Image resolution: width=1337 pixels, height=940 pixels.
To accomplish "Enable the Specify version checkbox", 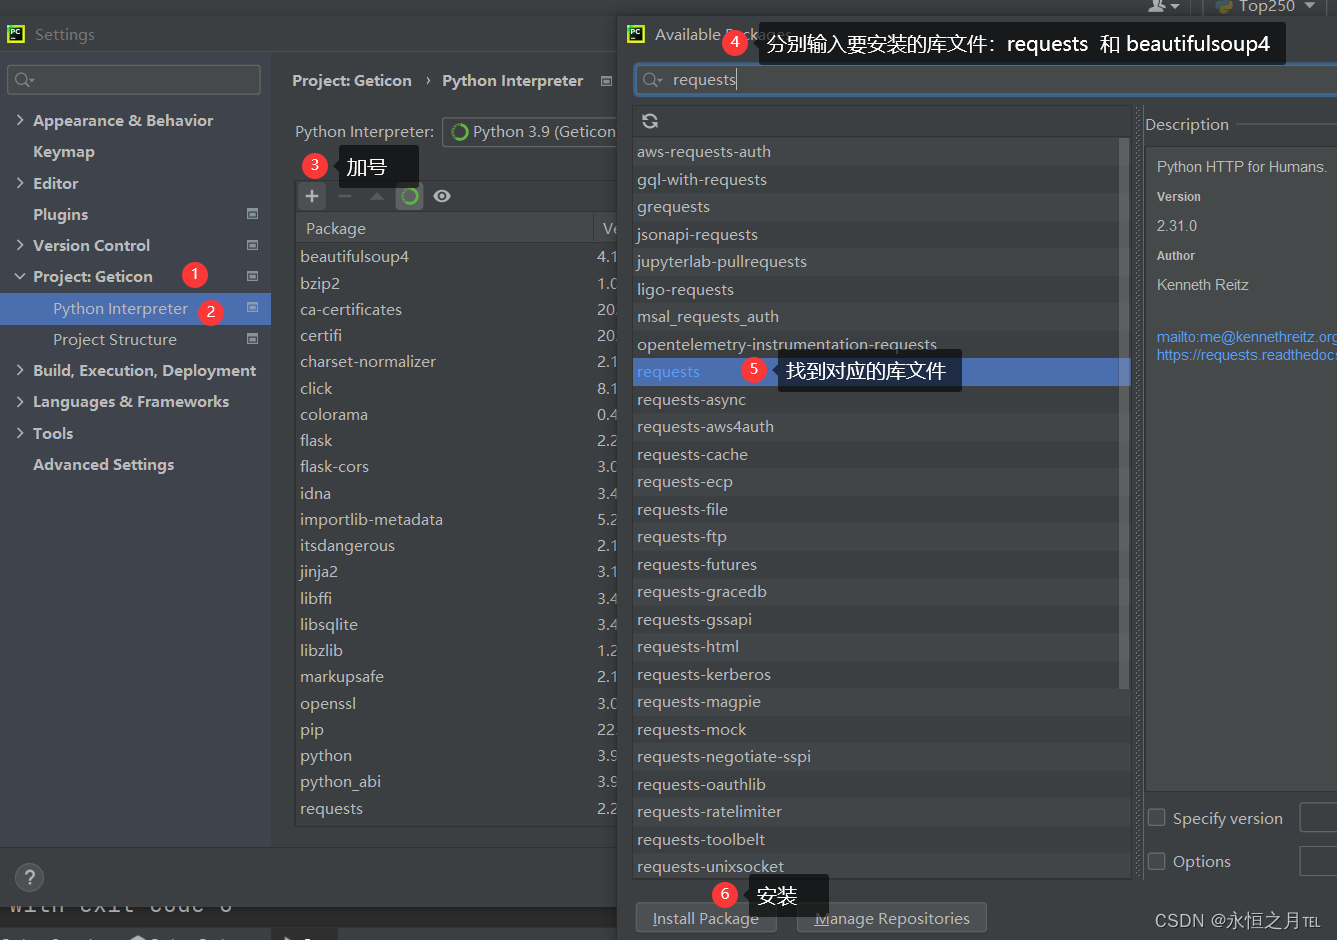I will (1157, 818).
